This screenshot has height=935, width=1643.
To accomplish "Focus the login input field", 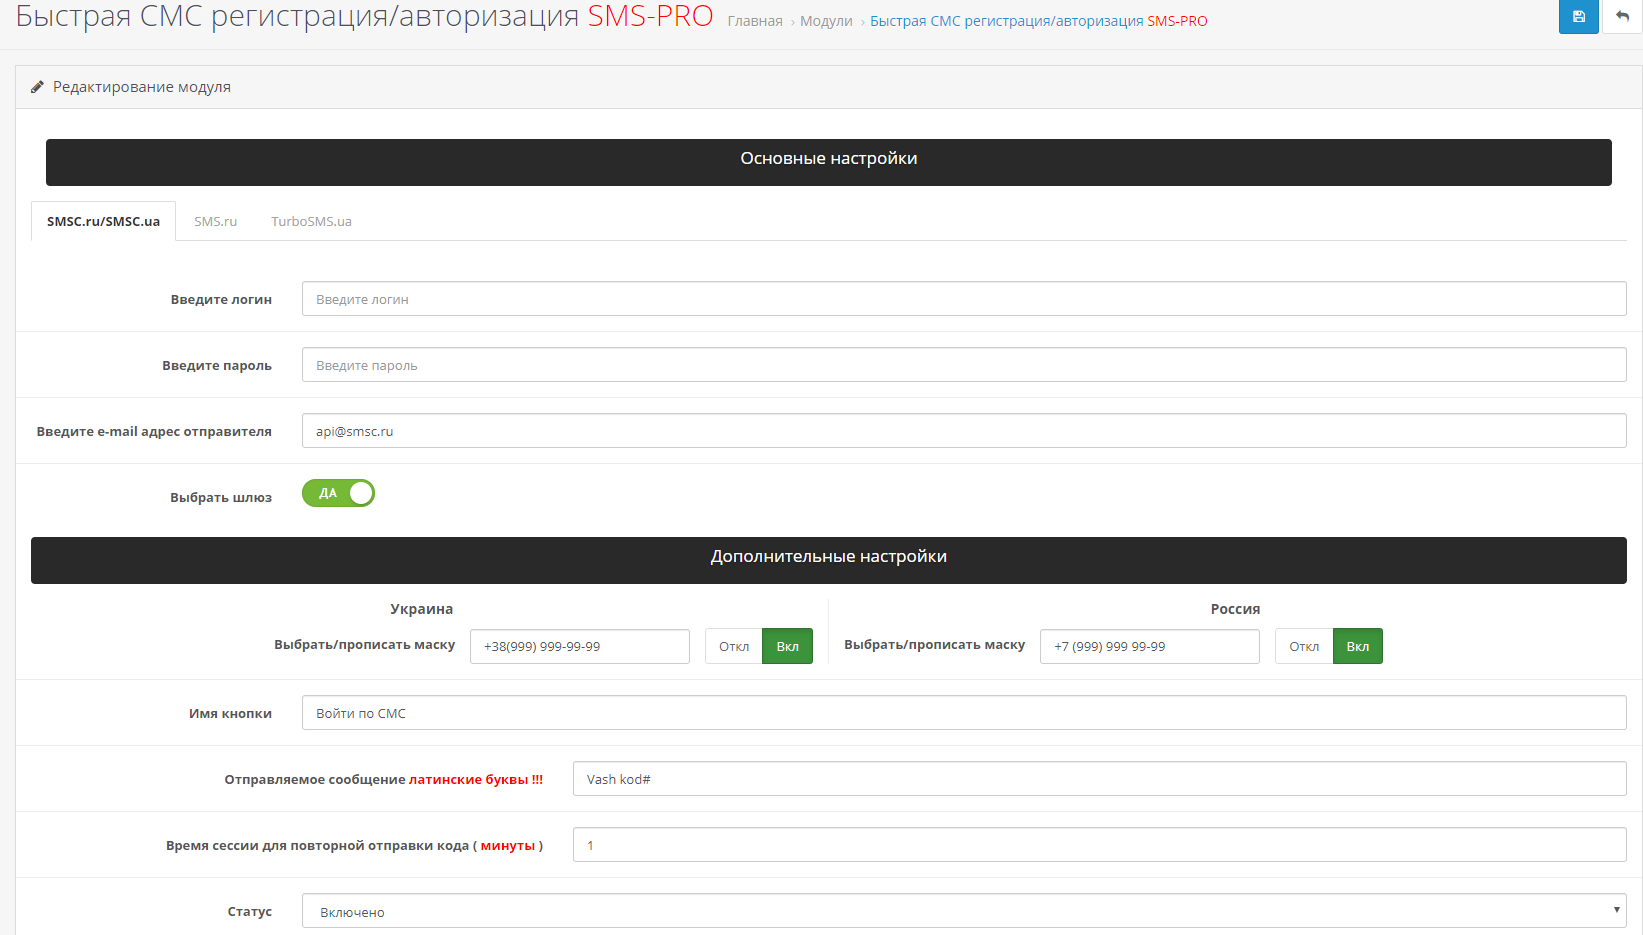I will tap(964, 299).
